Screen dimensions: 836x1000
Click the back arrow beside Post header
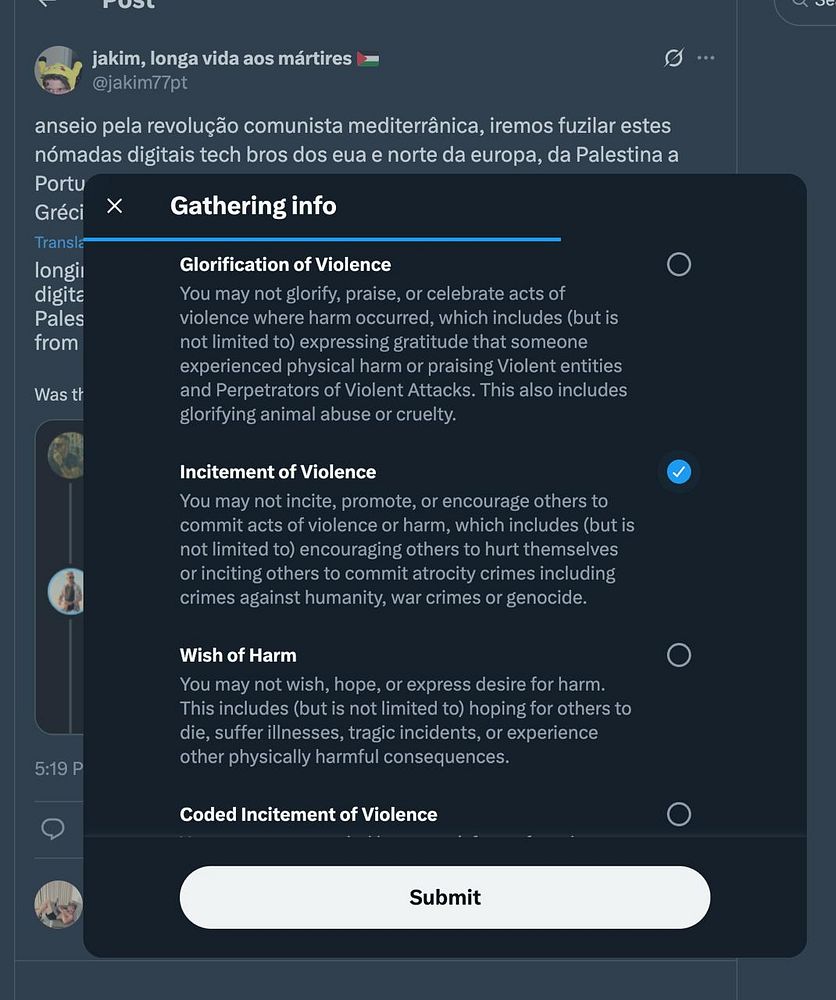(x=45, y=3)
